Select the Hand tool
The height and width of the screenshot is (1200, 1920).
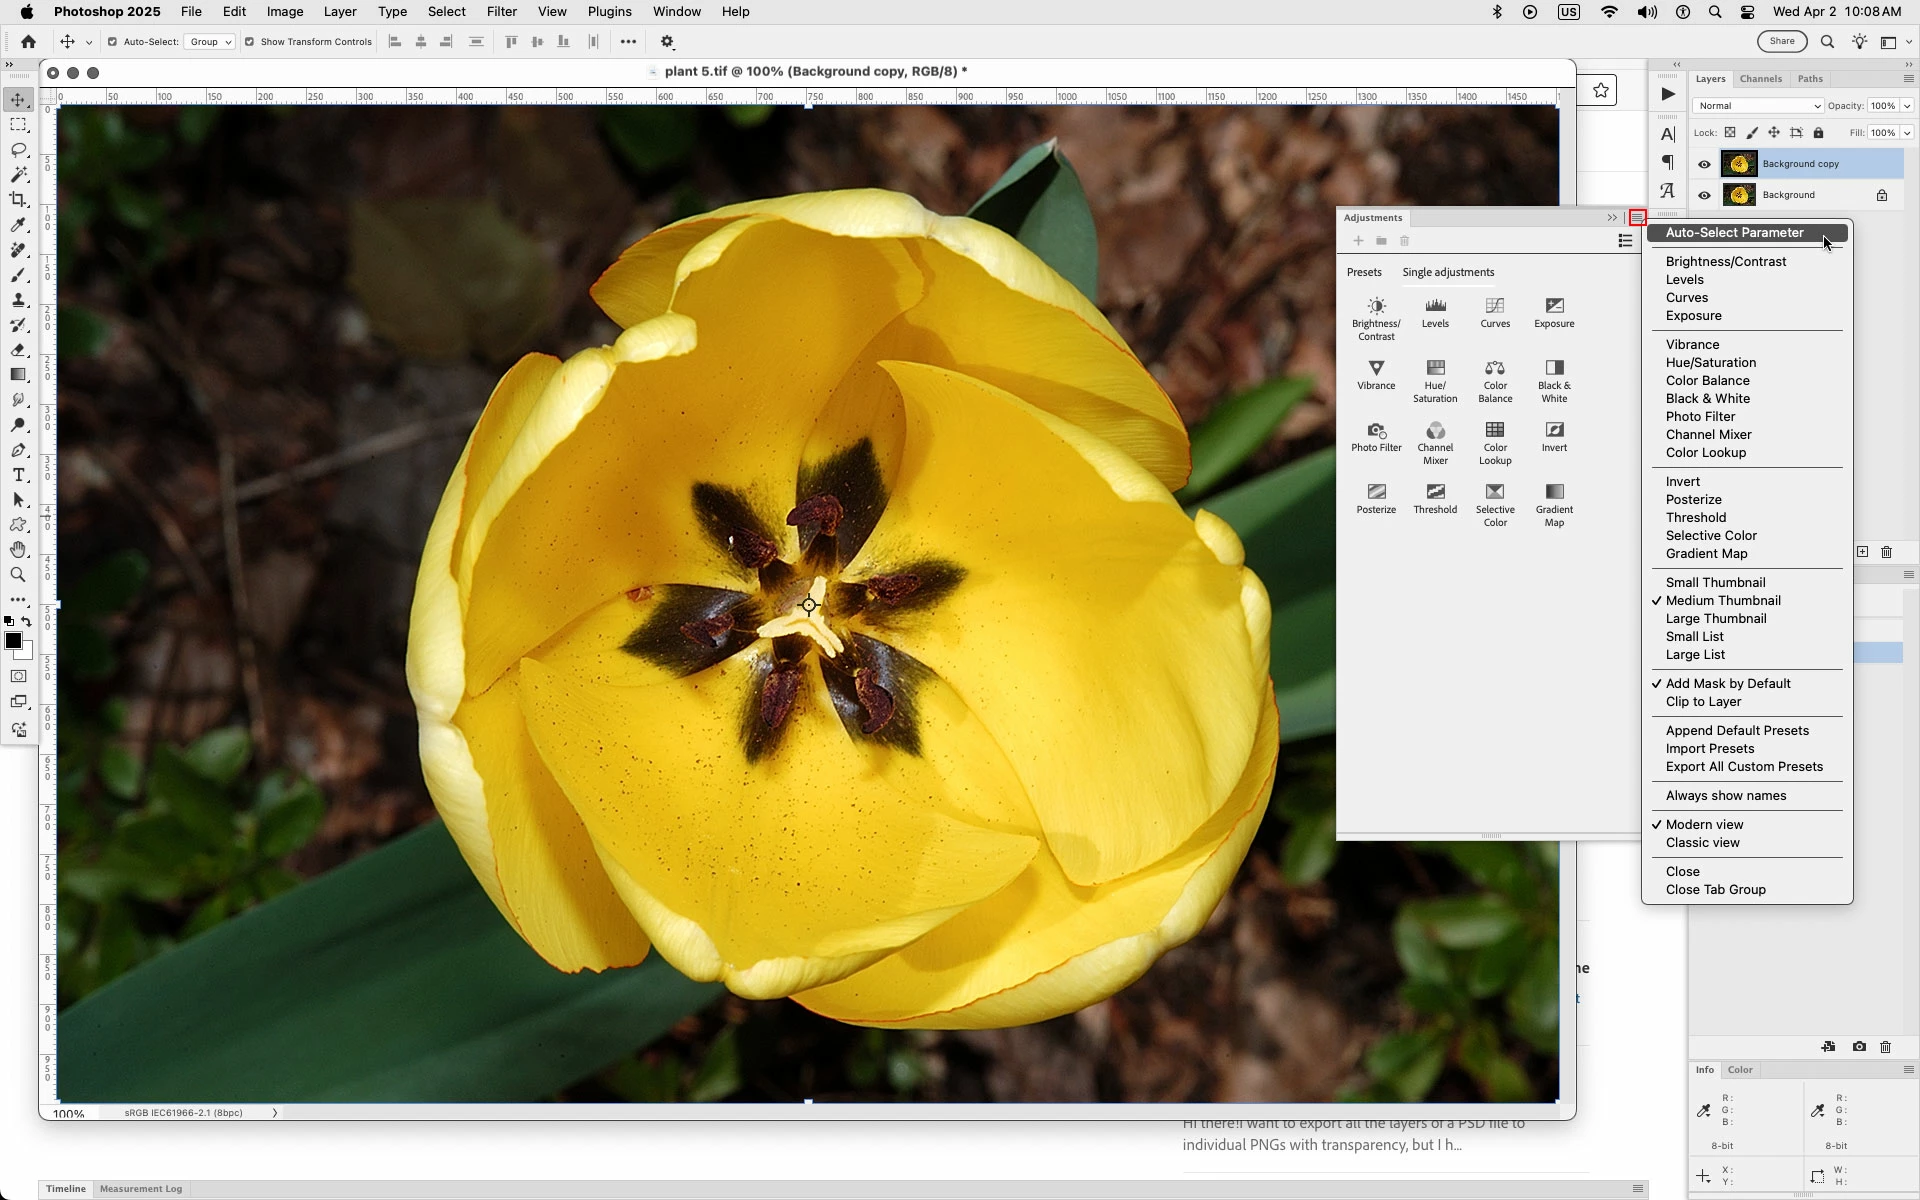[x=18, y=550]
